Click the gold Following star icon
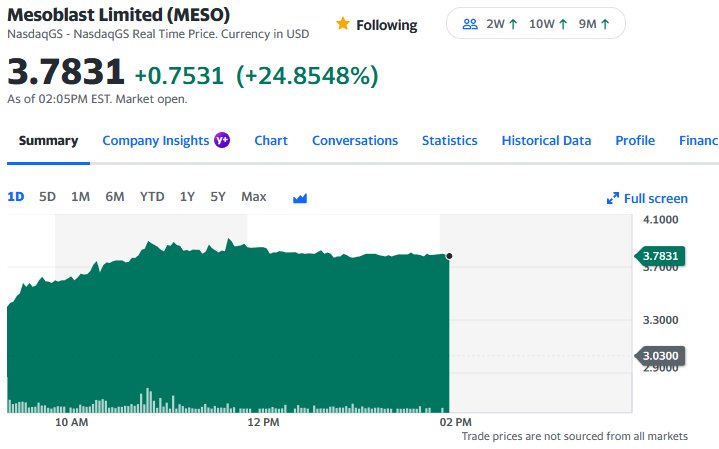The height and width of the screenshot is (449, 719). [x=343, y=24]
